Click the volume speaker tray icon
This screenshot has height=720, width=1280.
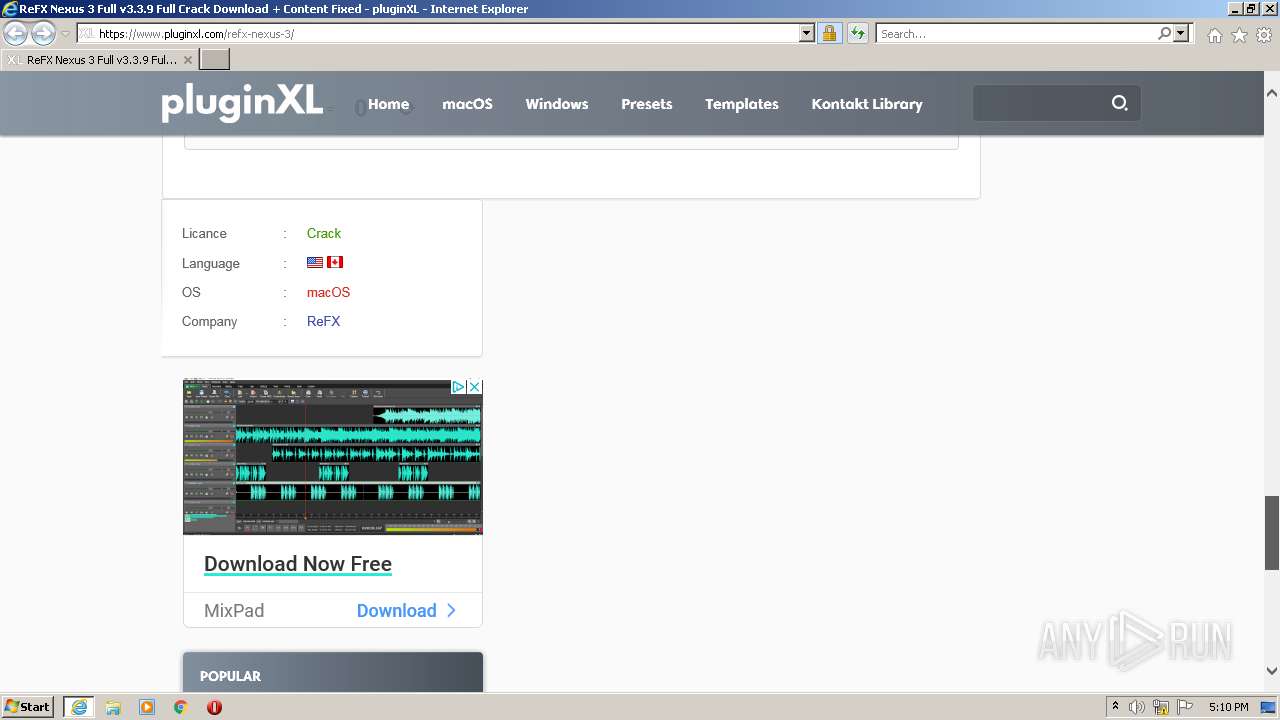[1137, 707]
